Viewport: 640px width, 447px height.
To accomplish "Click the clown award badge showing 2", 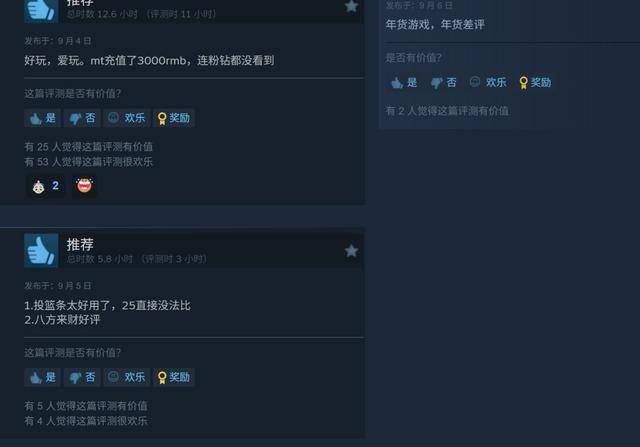I will click(46, 186).
